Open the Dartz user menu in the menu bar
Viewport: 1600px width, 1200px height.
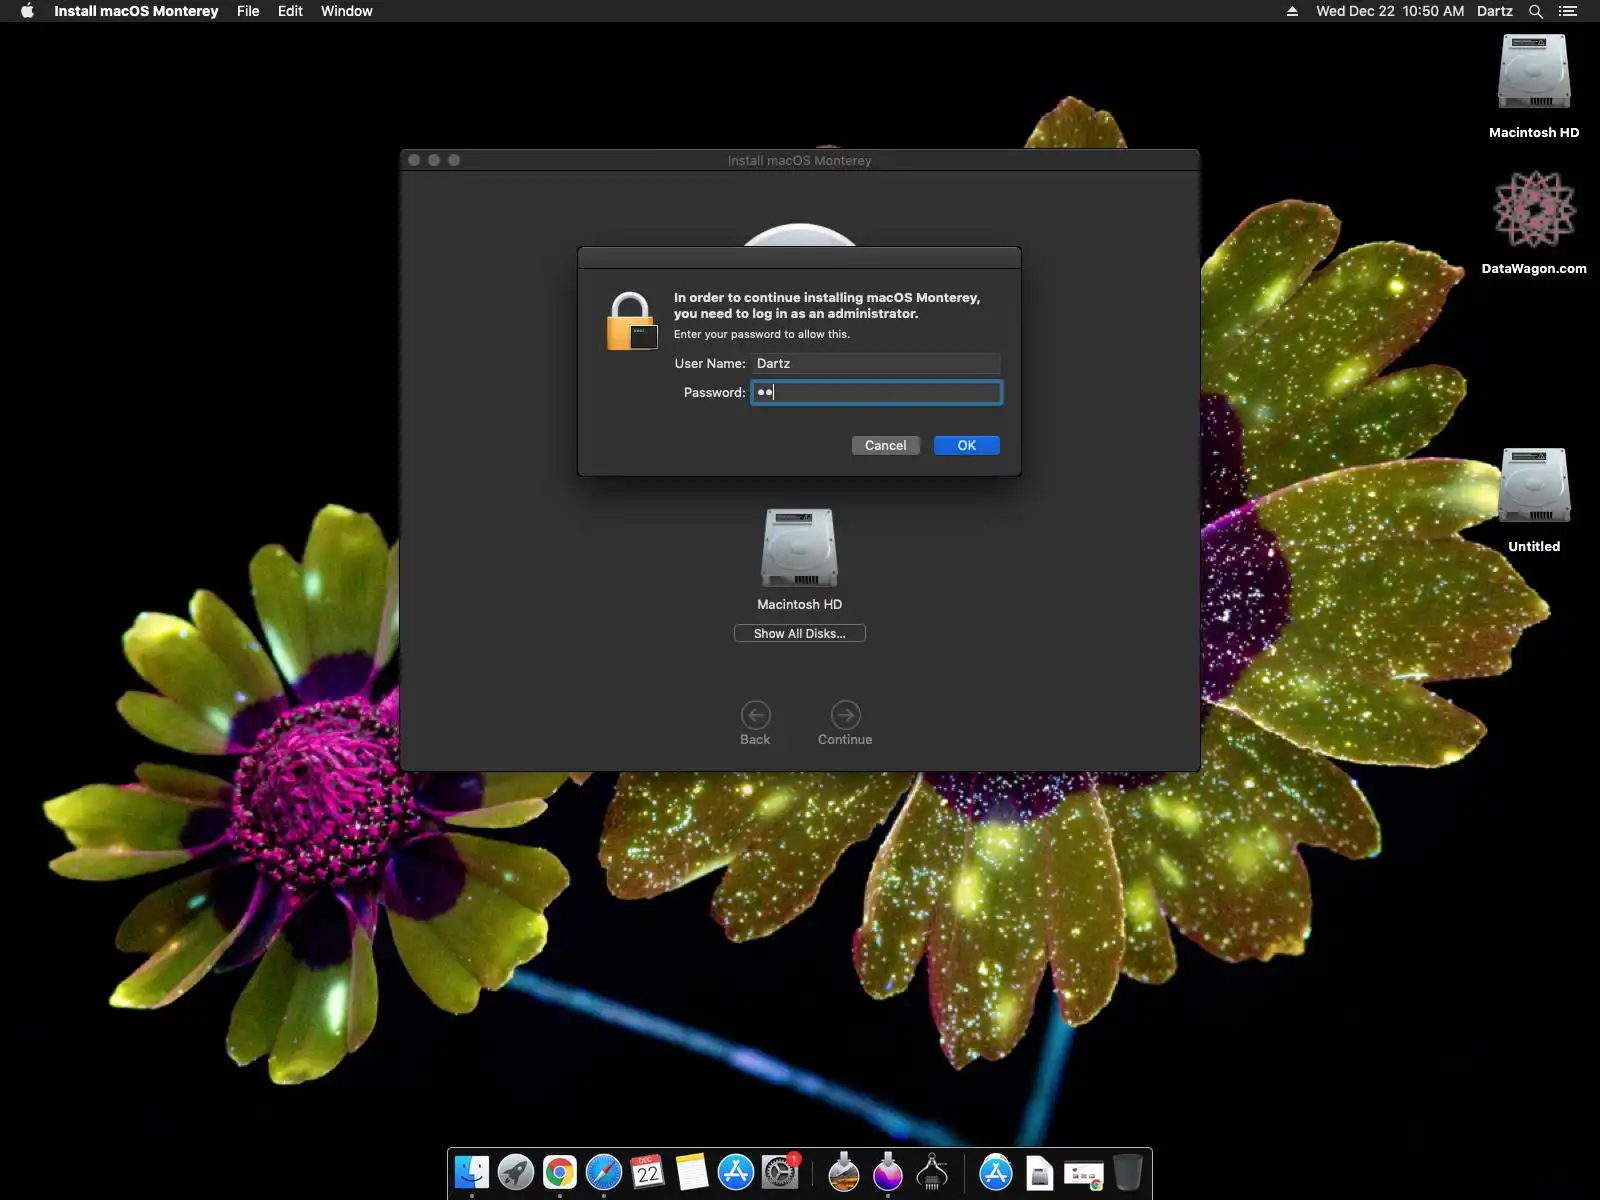[1495, 11]
